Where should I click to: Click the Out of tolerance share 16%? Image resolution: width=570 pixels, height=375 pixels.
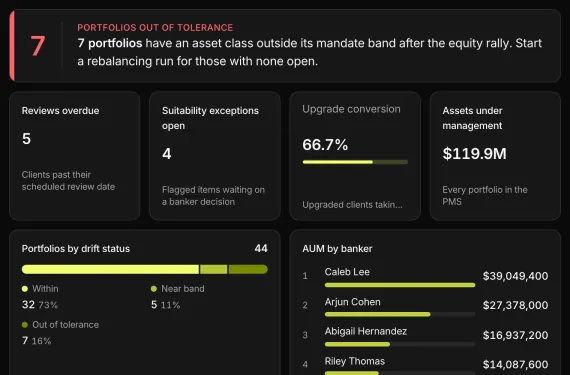pyautogui.click(x=41, y=341)
